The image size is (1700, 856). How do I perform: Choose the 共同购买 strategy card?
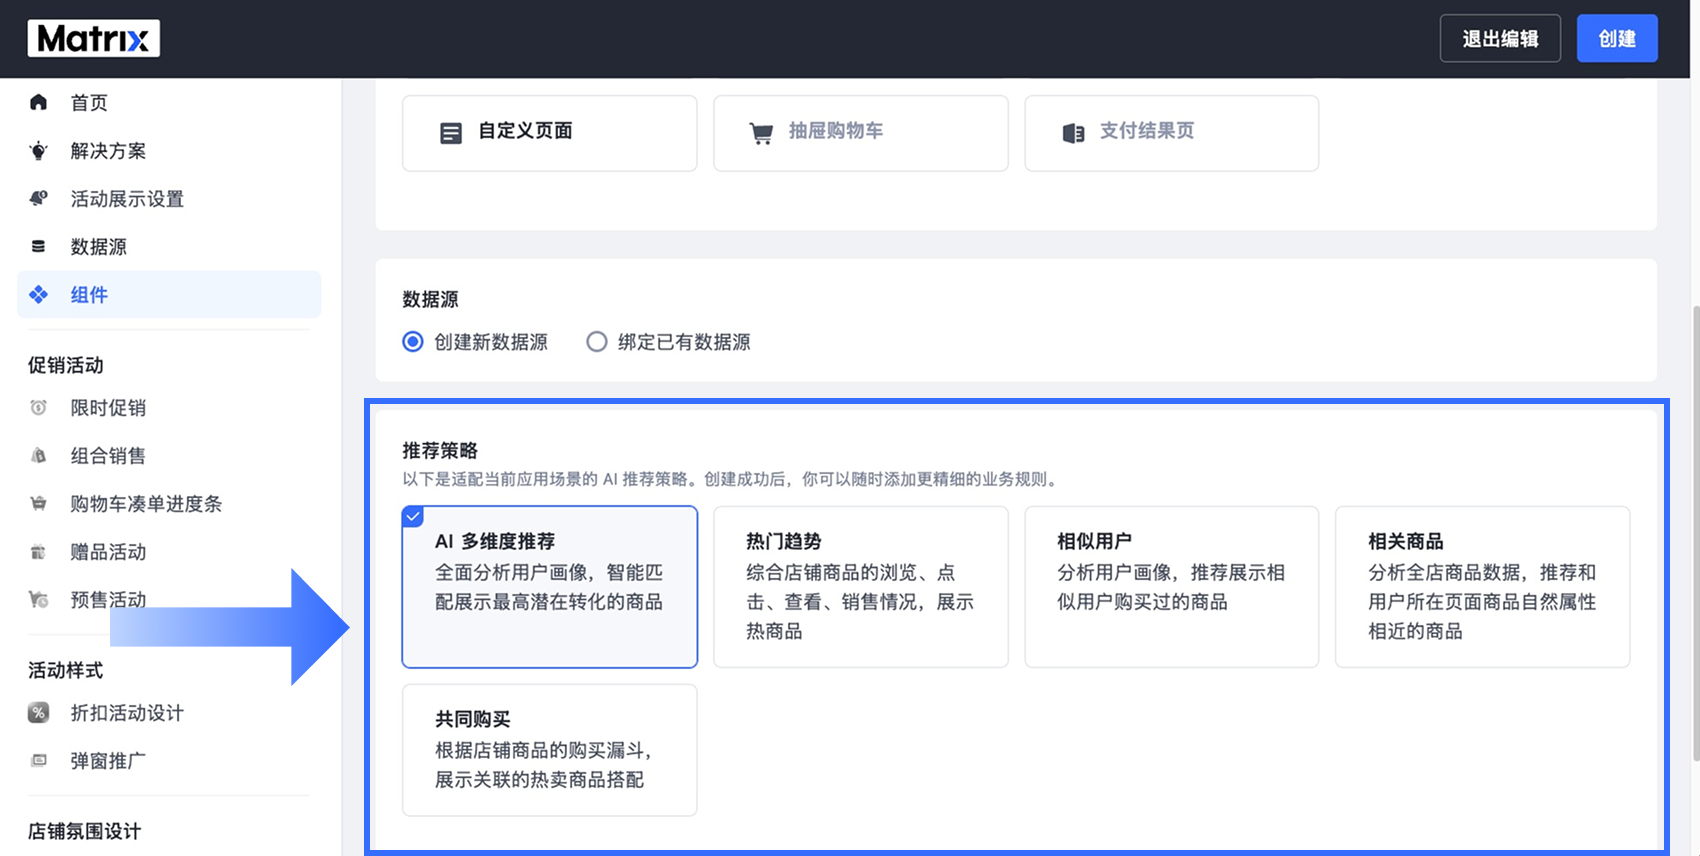click(x=549, y=750)
